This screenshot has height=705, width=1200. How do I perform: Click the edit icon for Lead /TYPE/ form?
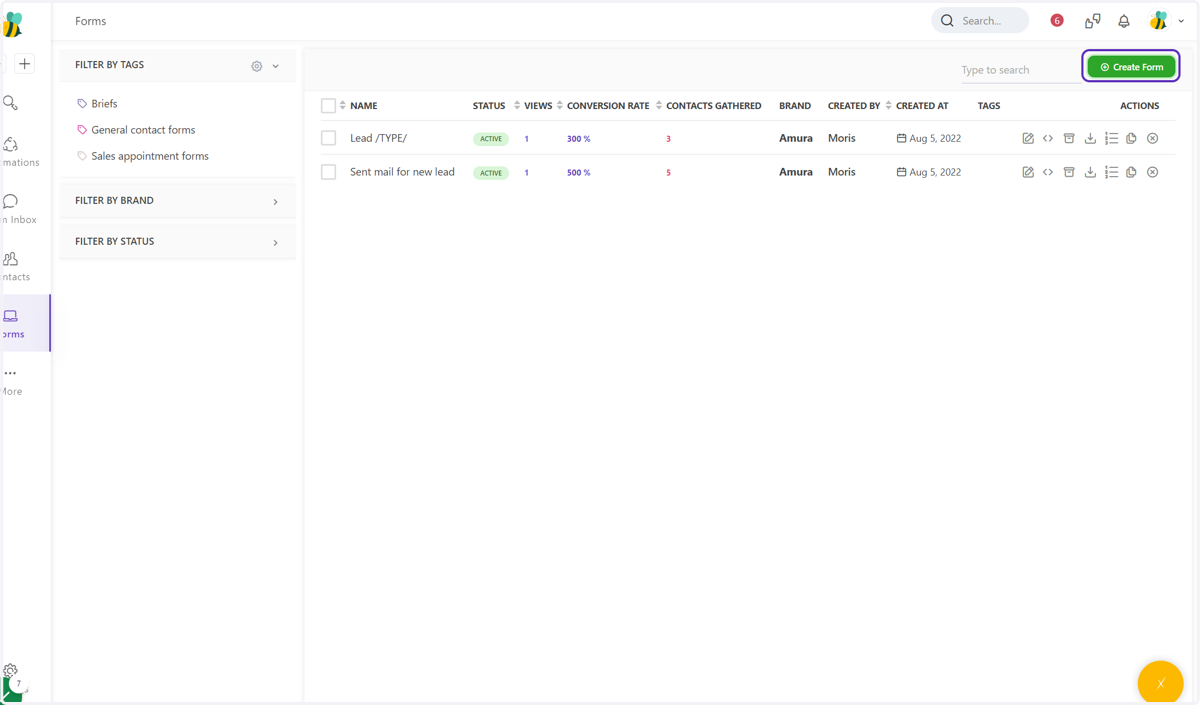1027,139
